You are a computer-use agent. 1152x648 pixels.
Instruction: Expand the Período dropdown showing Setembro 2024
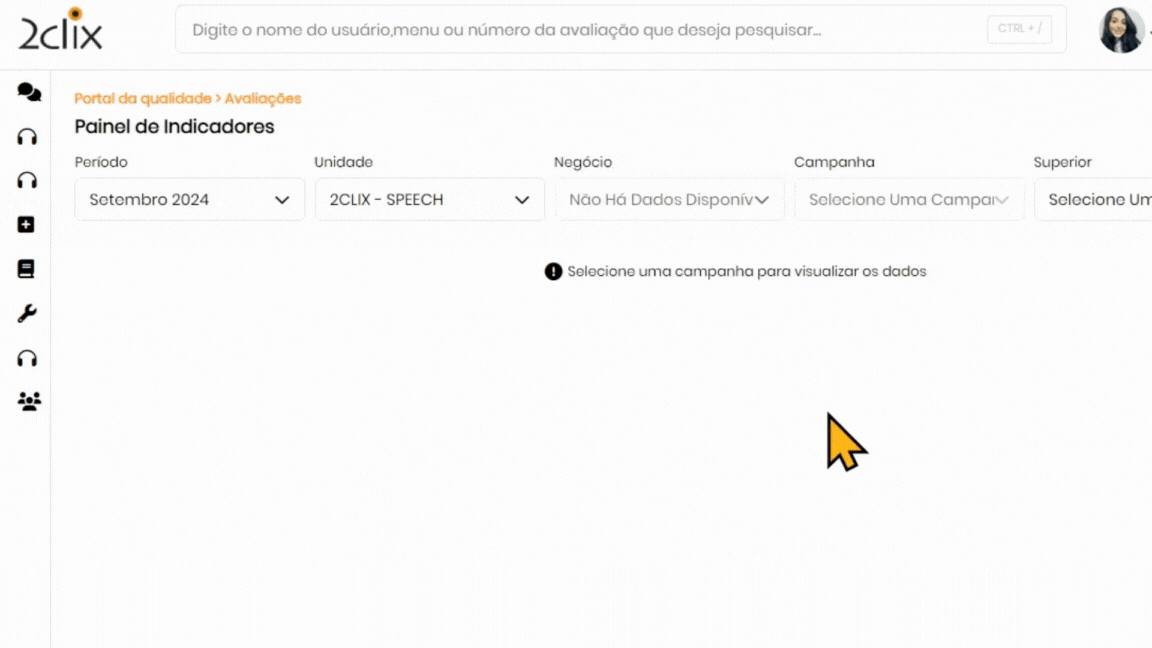(x=189, y=200)
